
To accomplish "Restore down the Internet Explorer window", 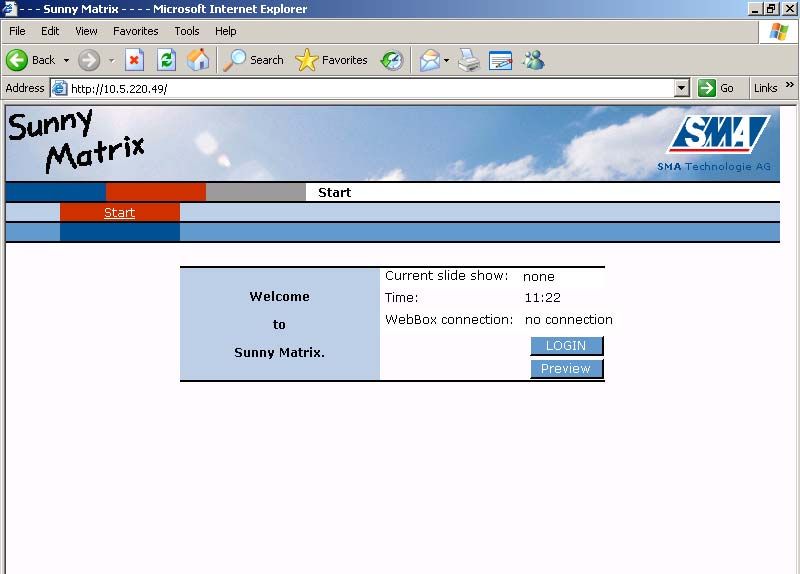I will point(771,9).
